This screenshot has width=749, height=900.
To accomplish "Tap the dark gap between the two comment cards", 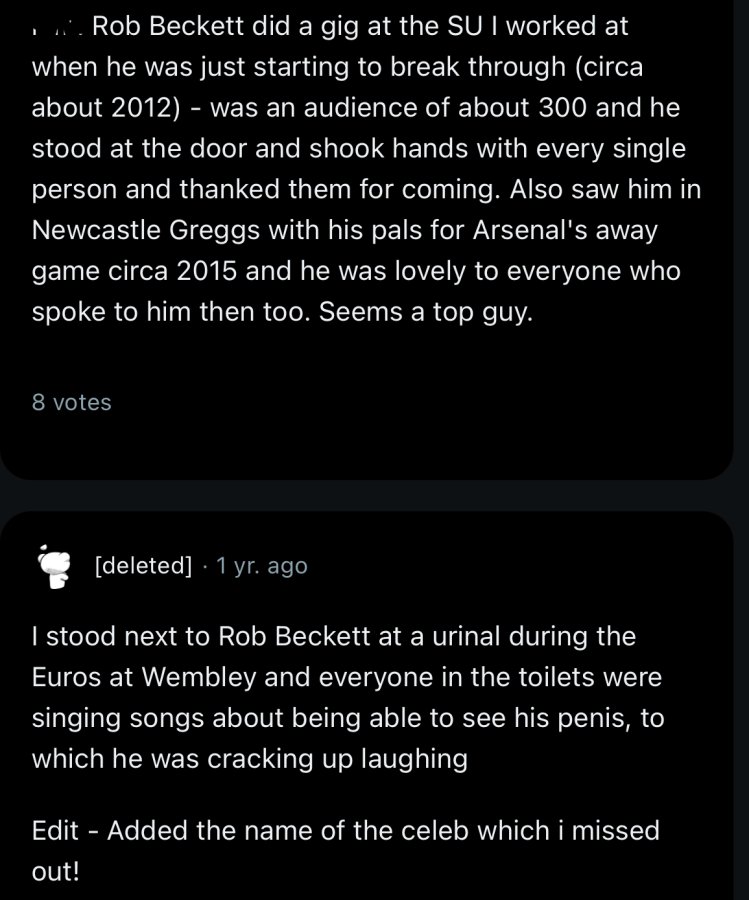I will [x=366, y=495].
